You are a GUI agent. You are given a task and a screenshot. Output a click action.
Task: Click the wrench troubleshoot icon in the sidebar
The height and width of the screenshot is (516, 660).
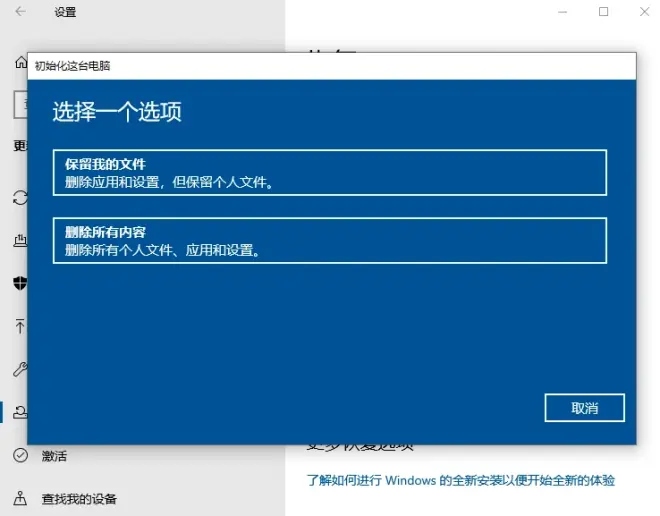[x=20, y=369]
